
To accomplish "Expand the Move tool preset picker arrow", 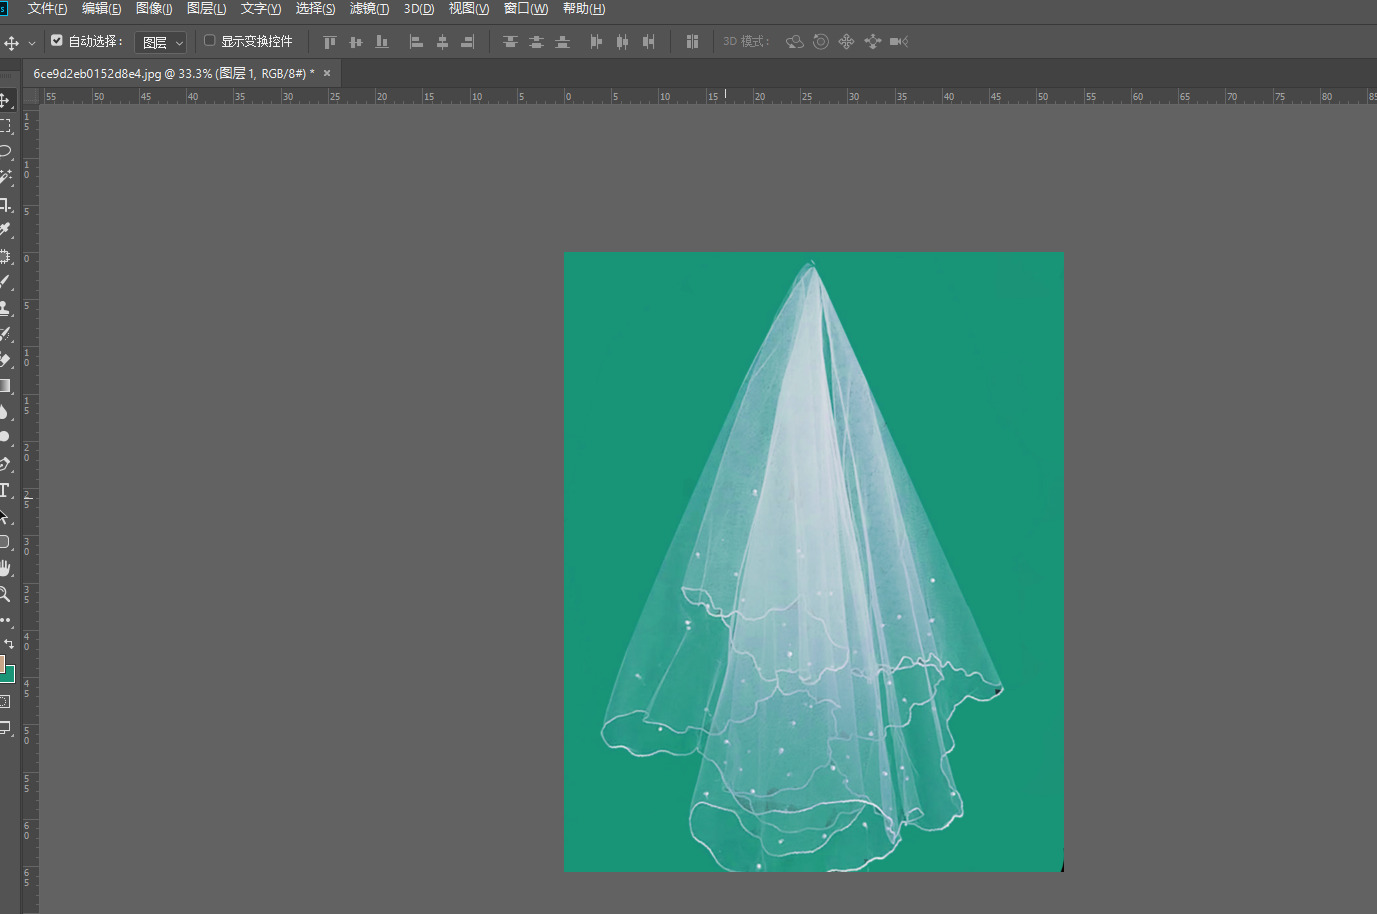I will (x=32, y=43).
